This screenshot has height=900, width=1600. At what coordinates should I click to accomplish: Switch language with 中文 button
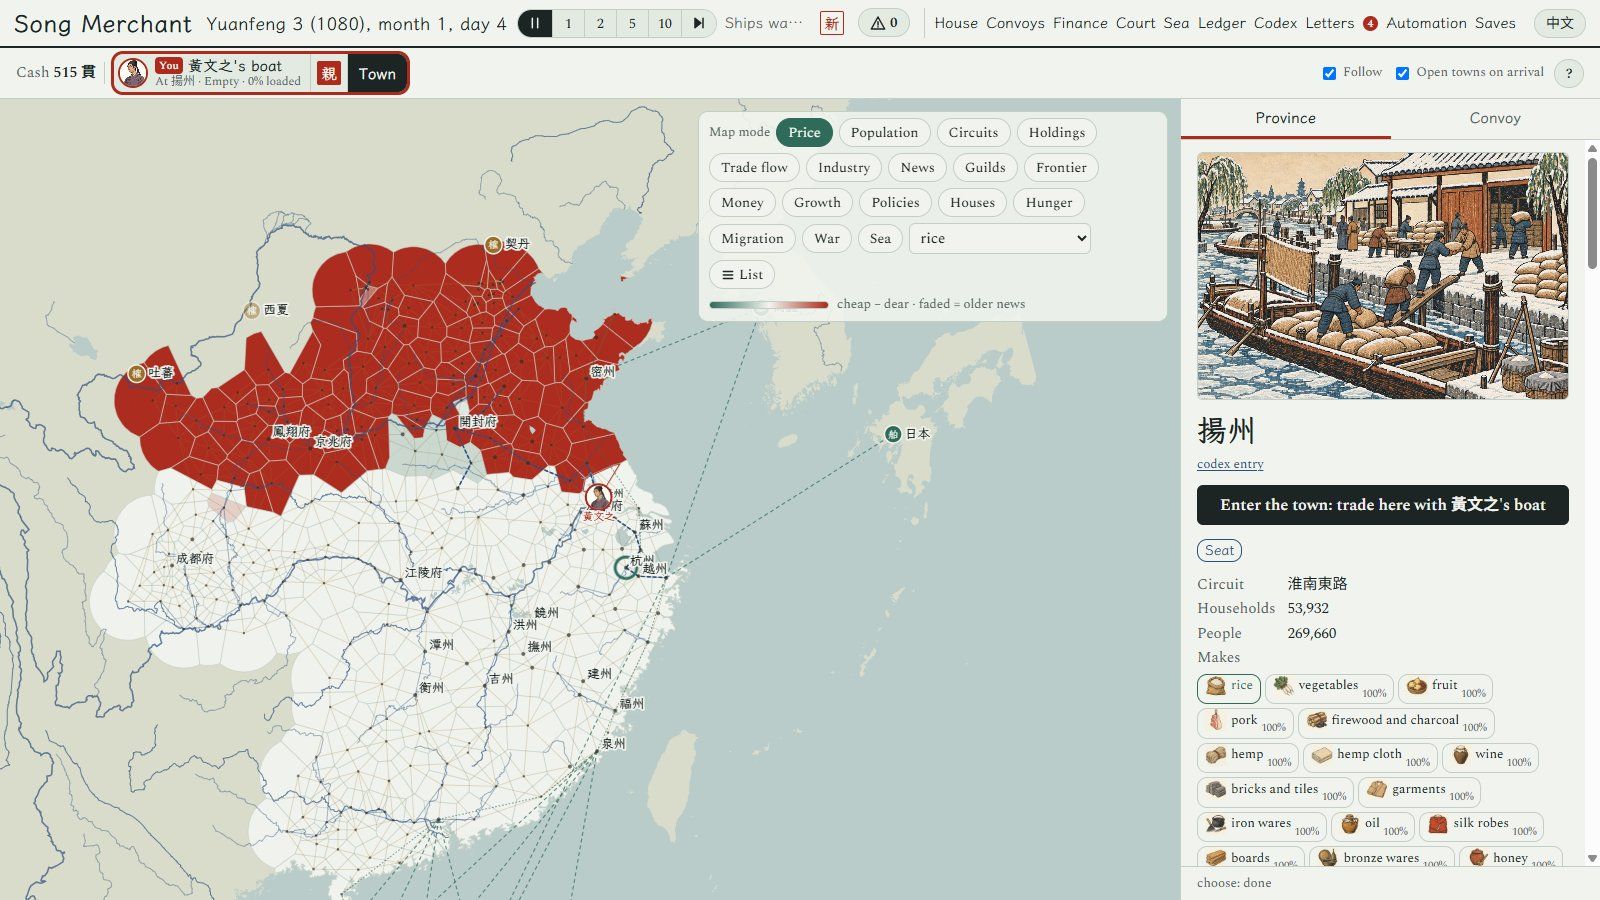coord(1559,23)
